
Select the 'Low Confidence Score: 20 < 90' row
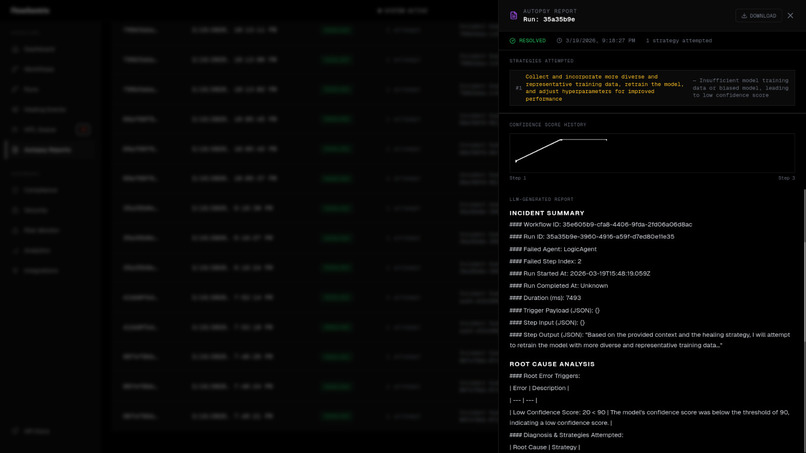[649, 418]
